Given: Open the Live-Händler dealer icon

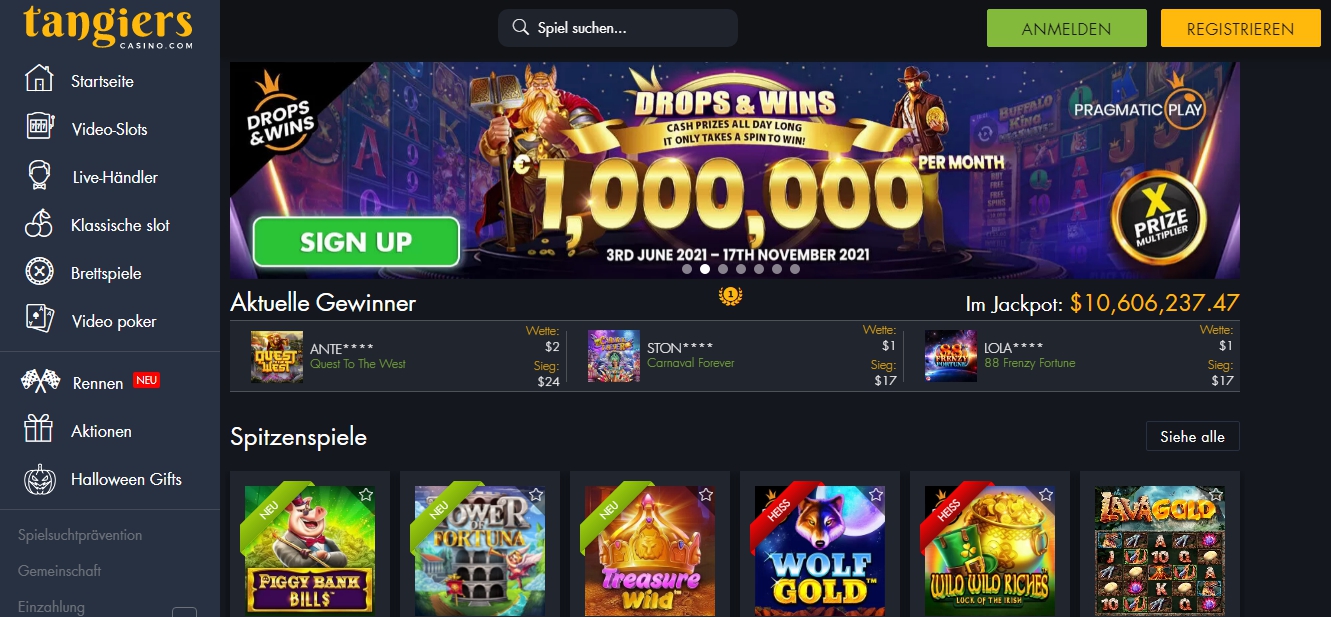Looking at the screenshot, I should pyautogui.click(x=39, y=177).
